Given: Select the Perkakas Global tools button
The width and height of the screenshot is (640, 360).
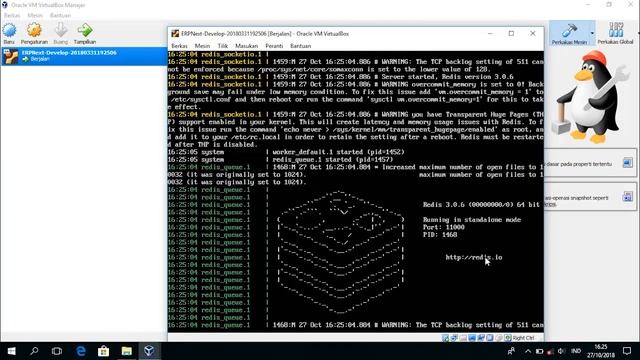Looking at the screenshot, I should click(x=615, y=33).
